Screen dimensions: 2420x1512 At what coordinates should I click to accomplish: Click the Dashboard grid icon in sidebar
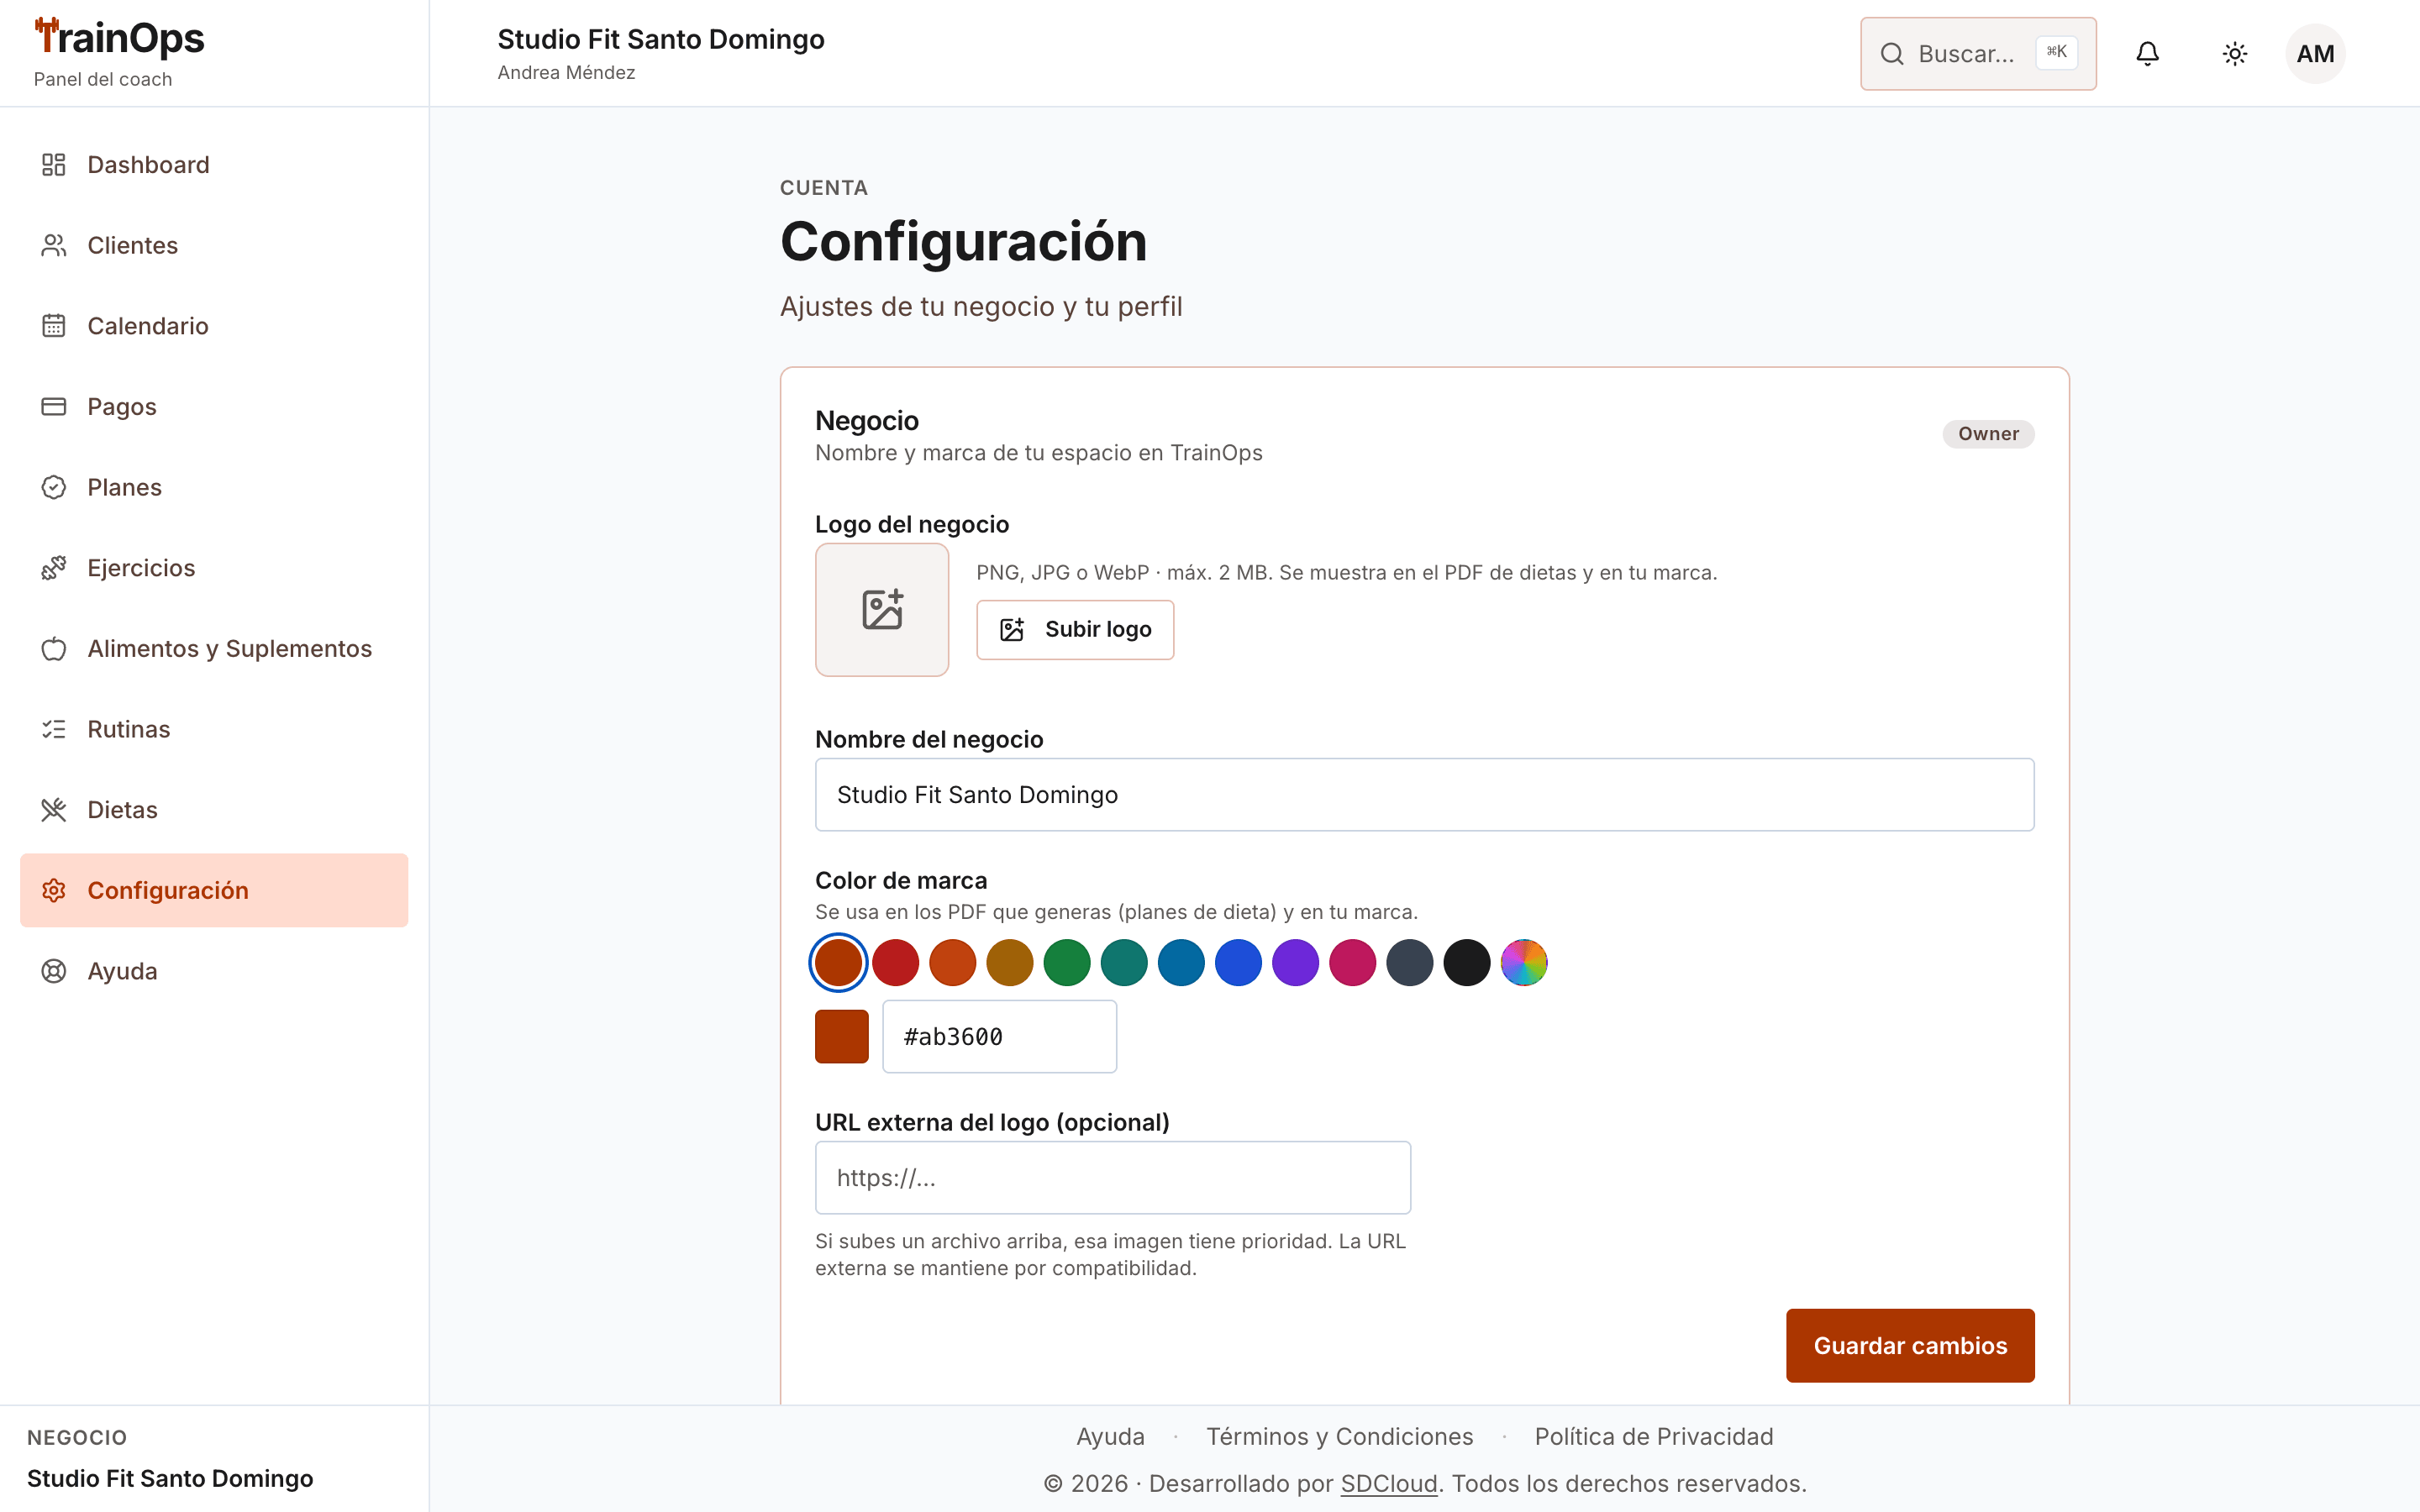(x=54, y=165)
